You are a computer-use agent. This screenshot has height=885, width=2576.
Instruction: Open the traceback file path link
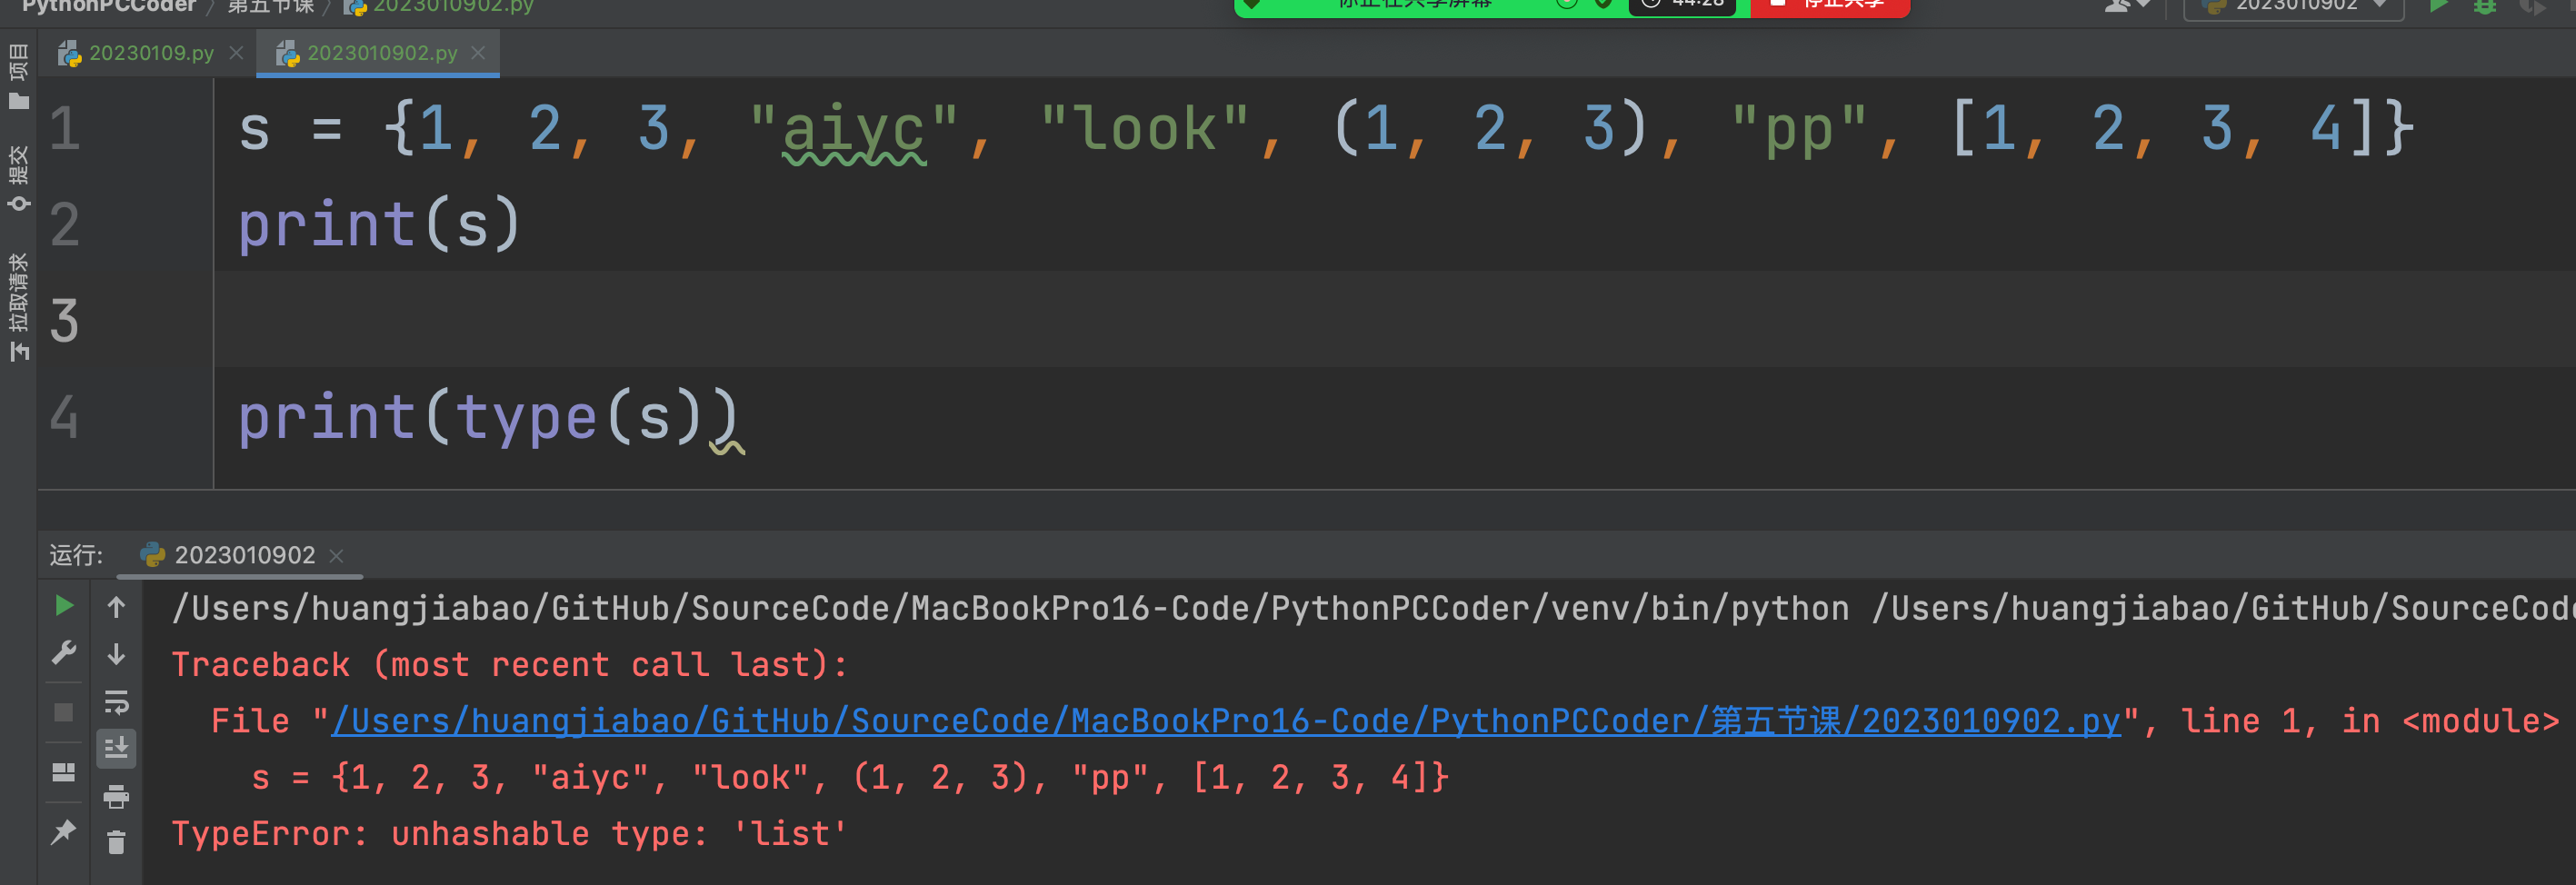click(x=1226, y=721)
